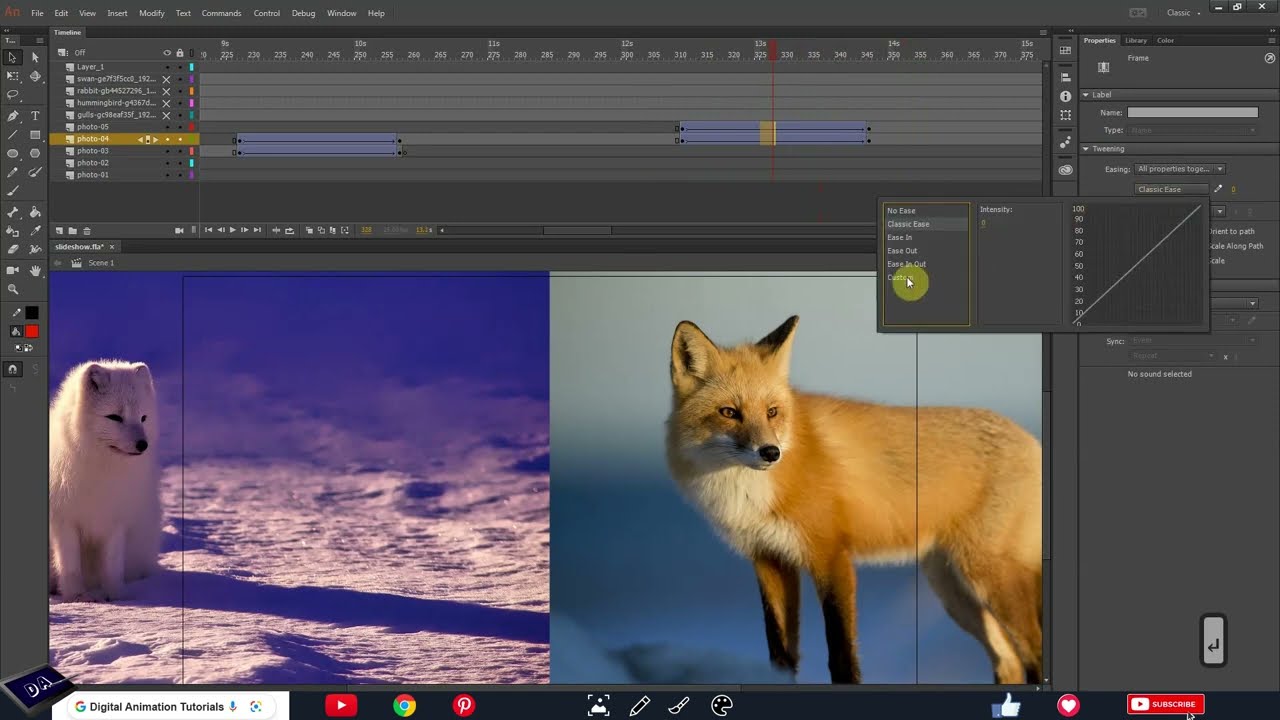Select the Brush tool below the Pencil
Image resolution: width=1280 pixels, height=720 pixels.
tap(13, 191)
